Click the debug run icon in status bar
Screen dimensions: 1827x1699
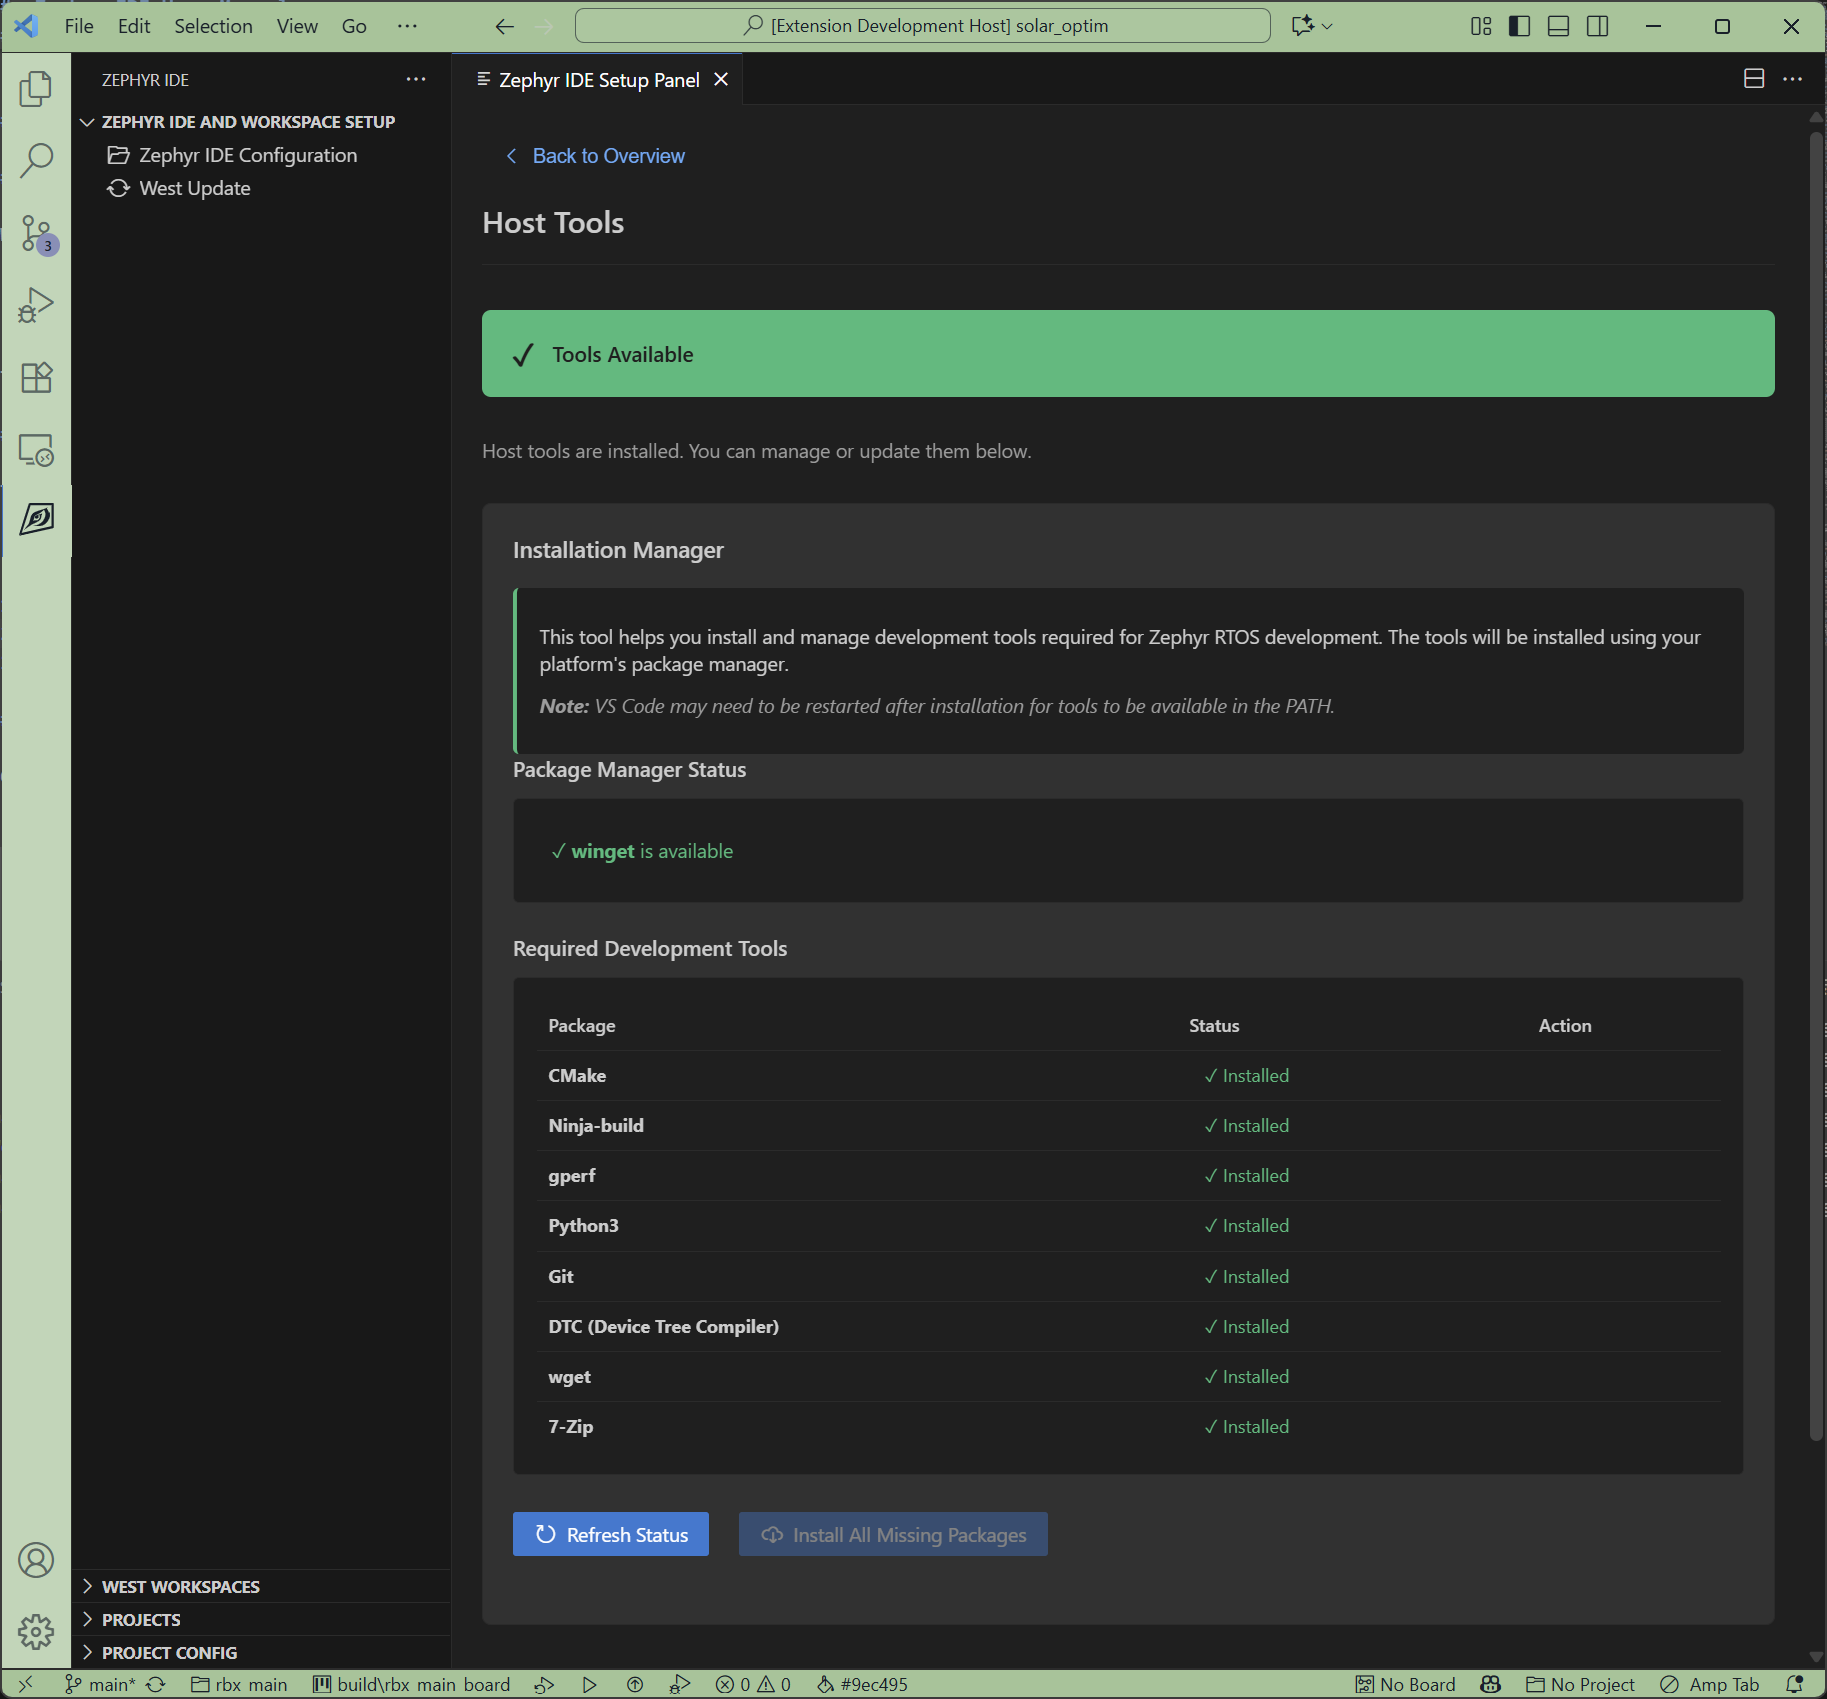680,1684
